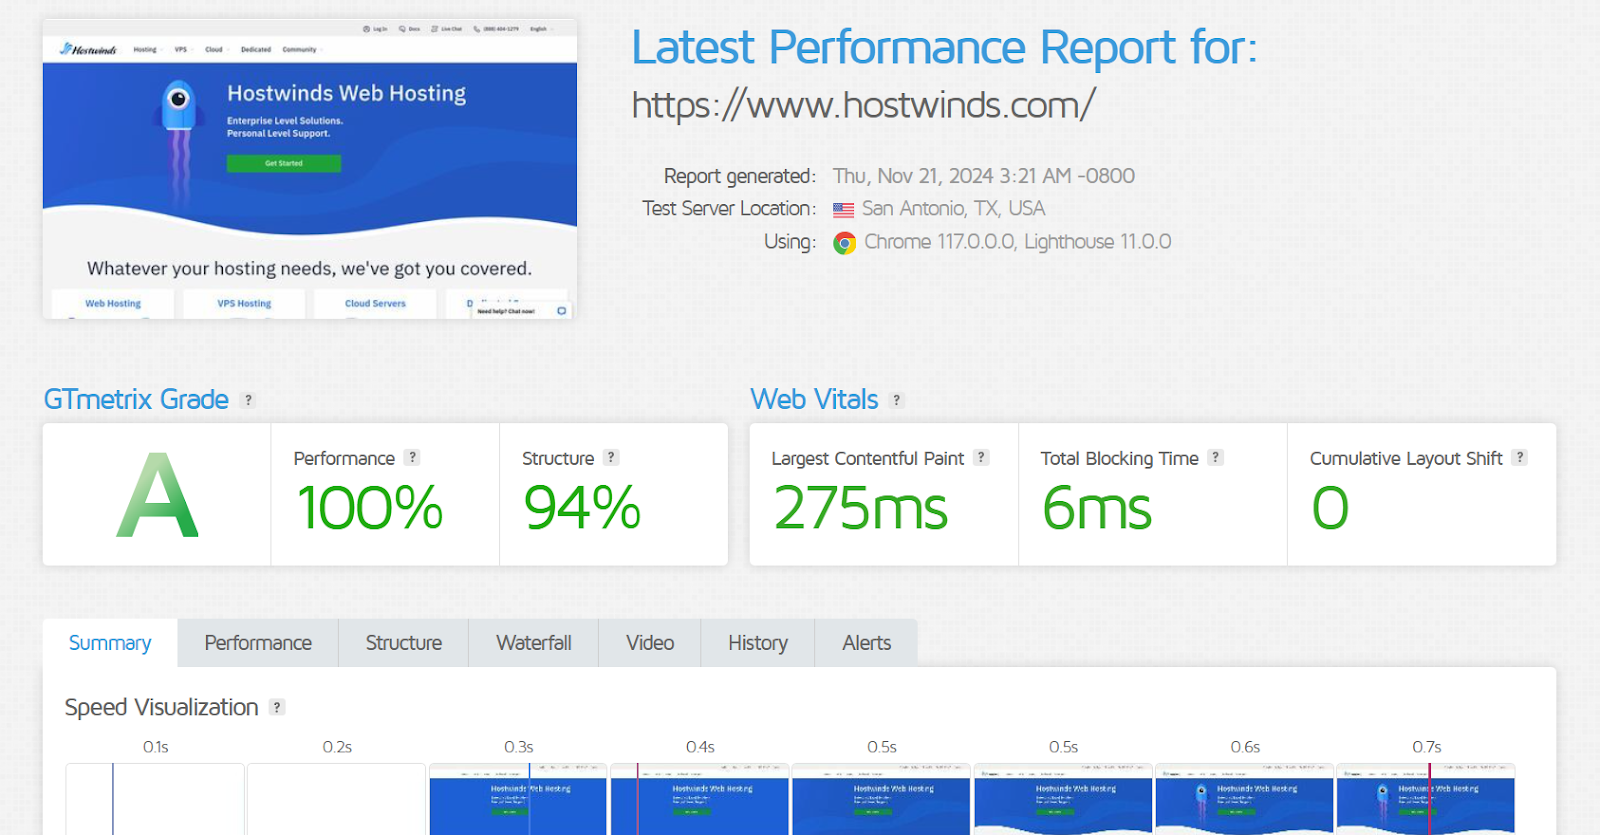The height and width of the screenshot is (835, 1600).
Task: Open the Structure score help icon
Action: (611, 457)
